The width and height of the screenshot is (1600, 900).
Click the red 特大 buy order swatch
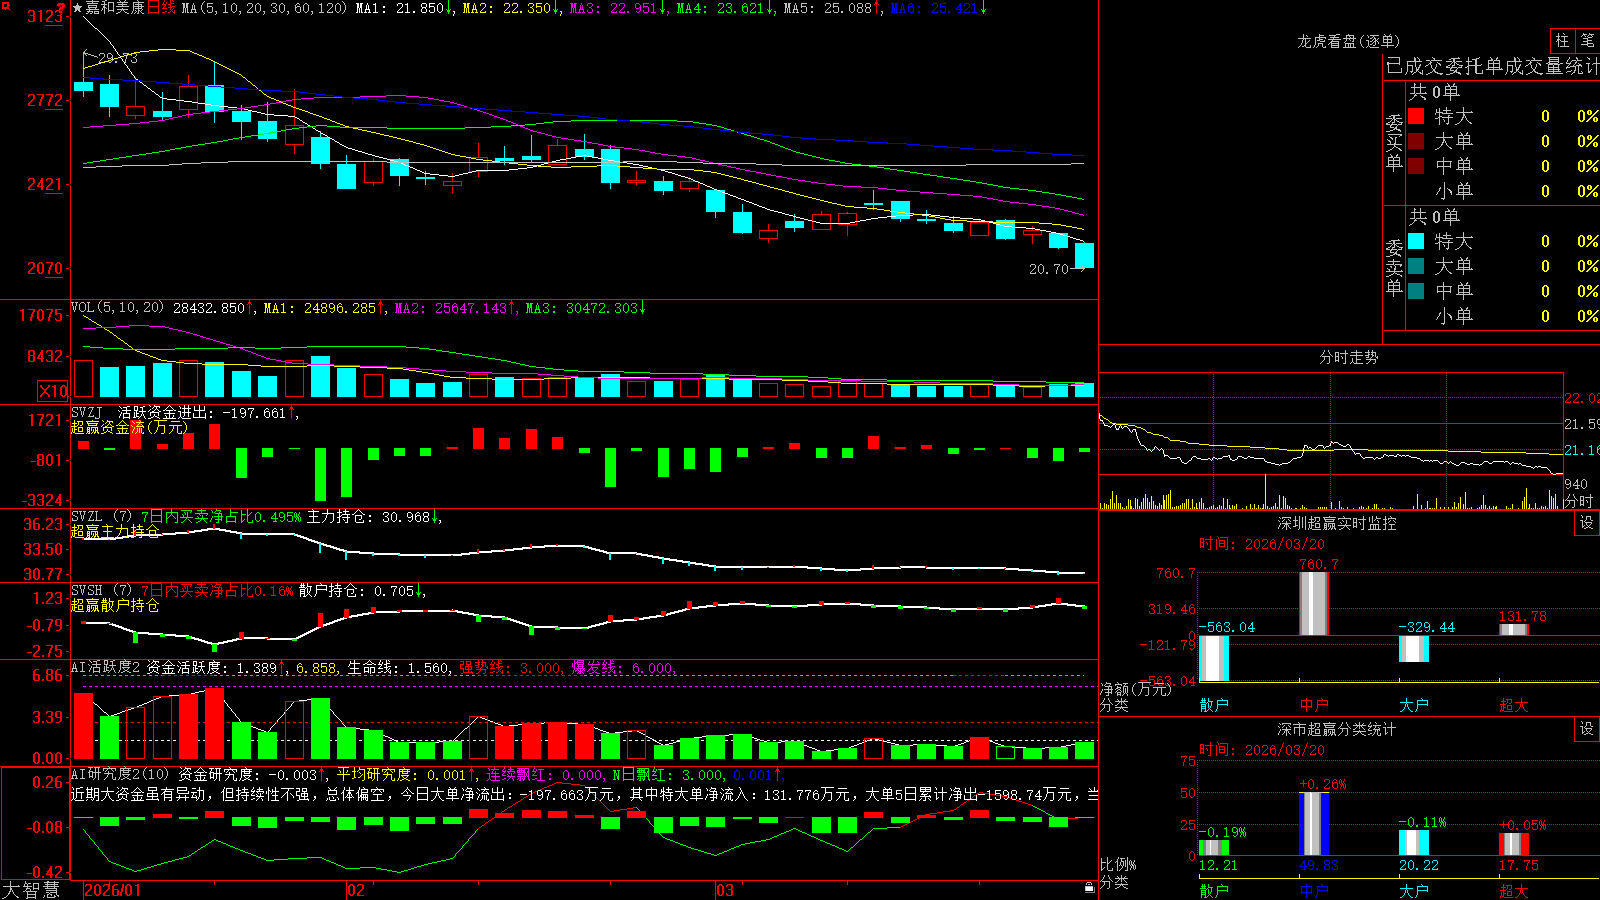(1416, 116)
